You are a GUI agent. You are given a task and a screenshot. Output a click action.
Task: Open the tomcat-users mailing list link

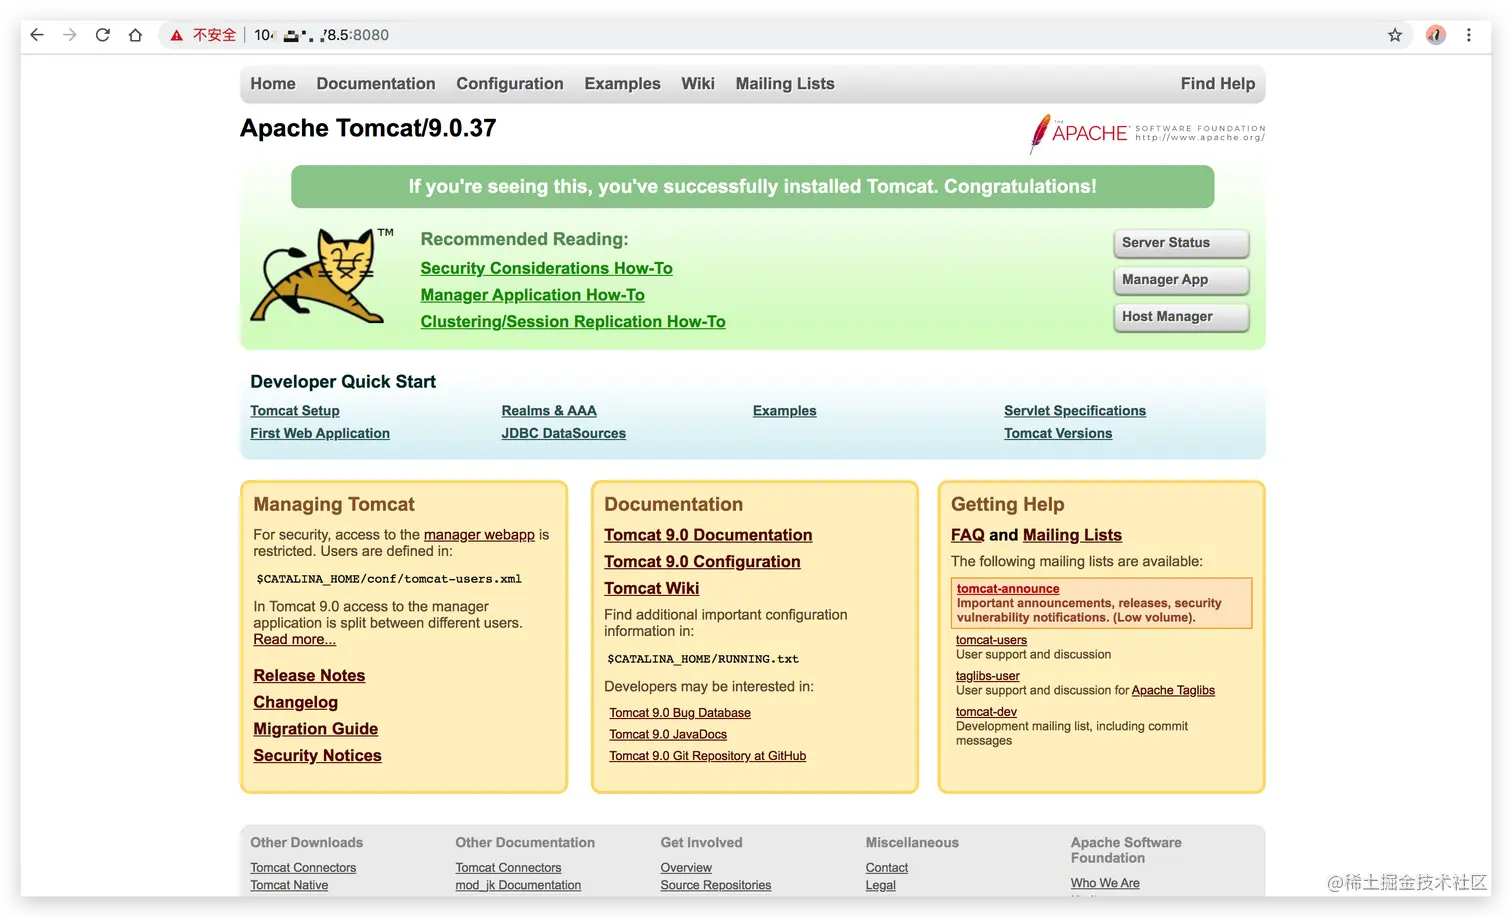(991, 640)
